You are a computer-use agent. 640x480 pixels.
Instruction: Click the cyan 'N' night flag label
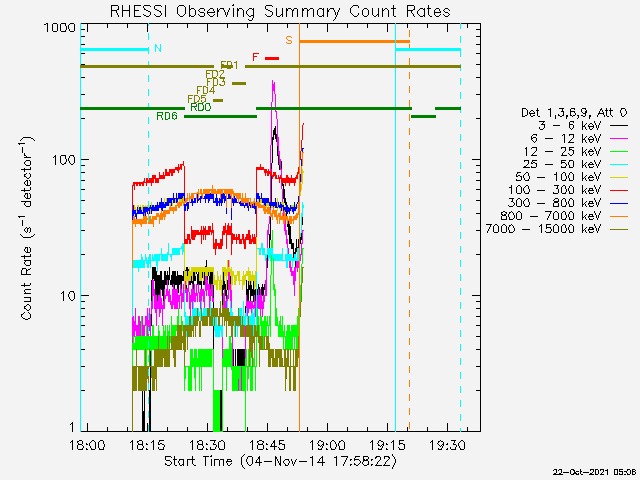click(x=158, y=48)
